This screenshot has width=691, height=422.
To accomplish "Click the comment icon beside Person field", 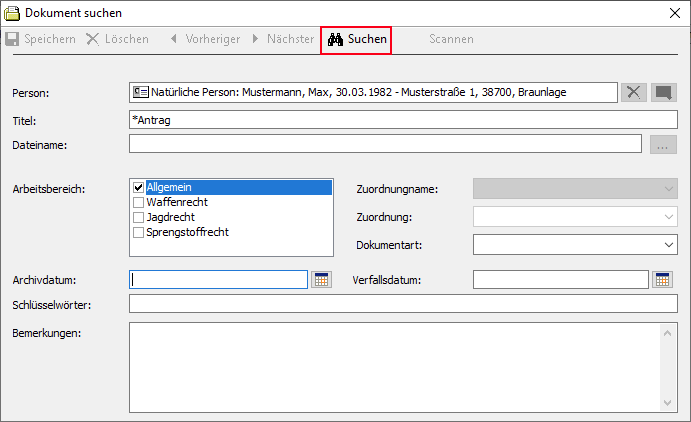I will point(663,92).
